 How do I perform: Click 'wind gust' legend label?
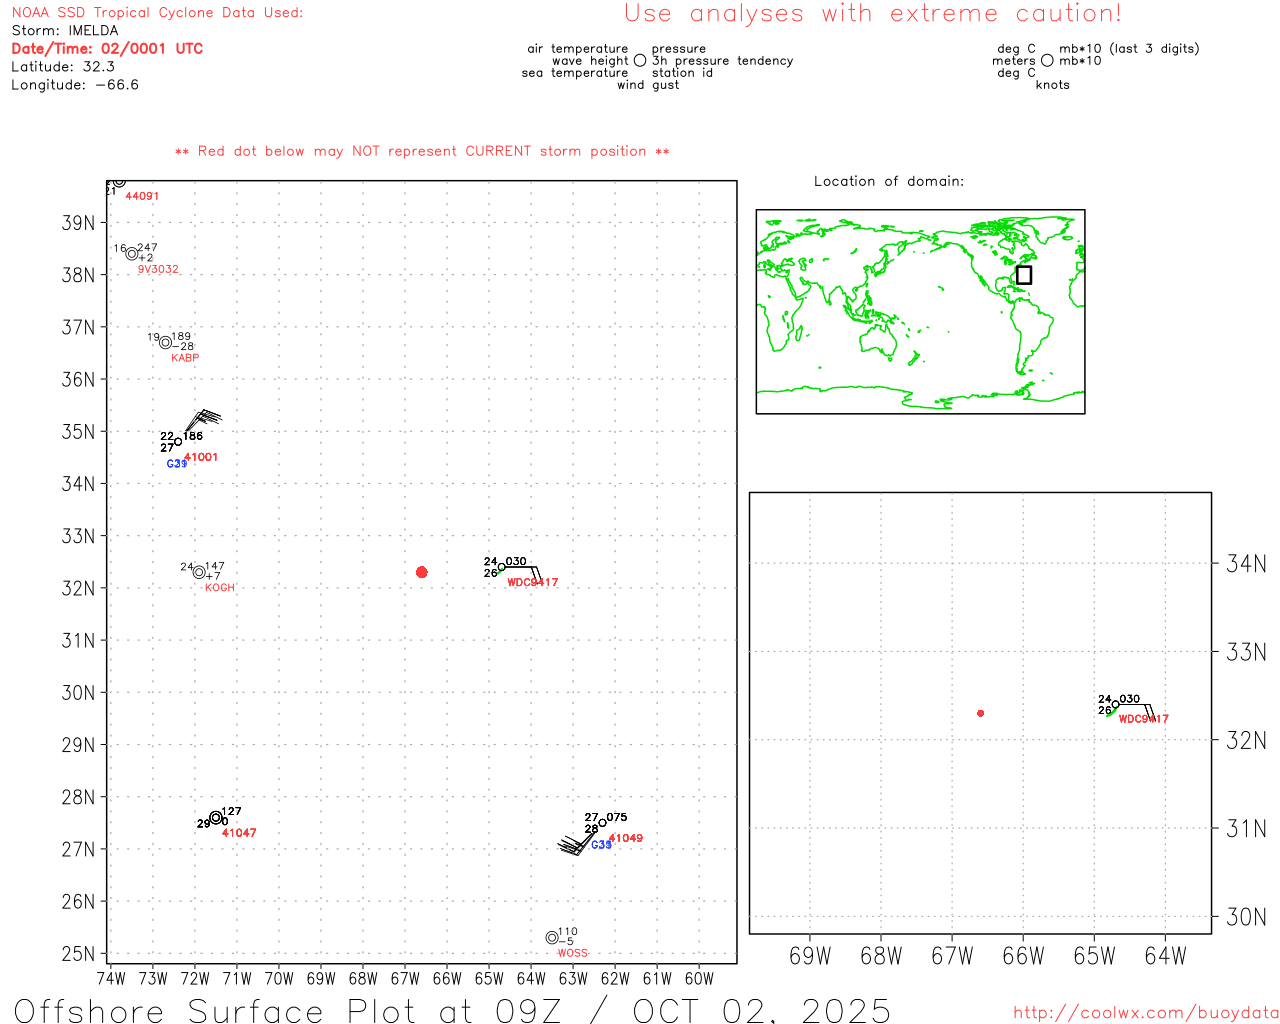[x=648, y=85]
